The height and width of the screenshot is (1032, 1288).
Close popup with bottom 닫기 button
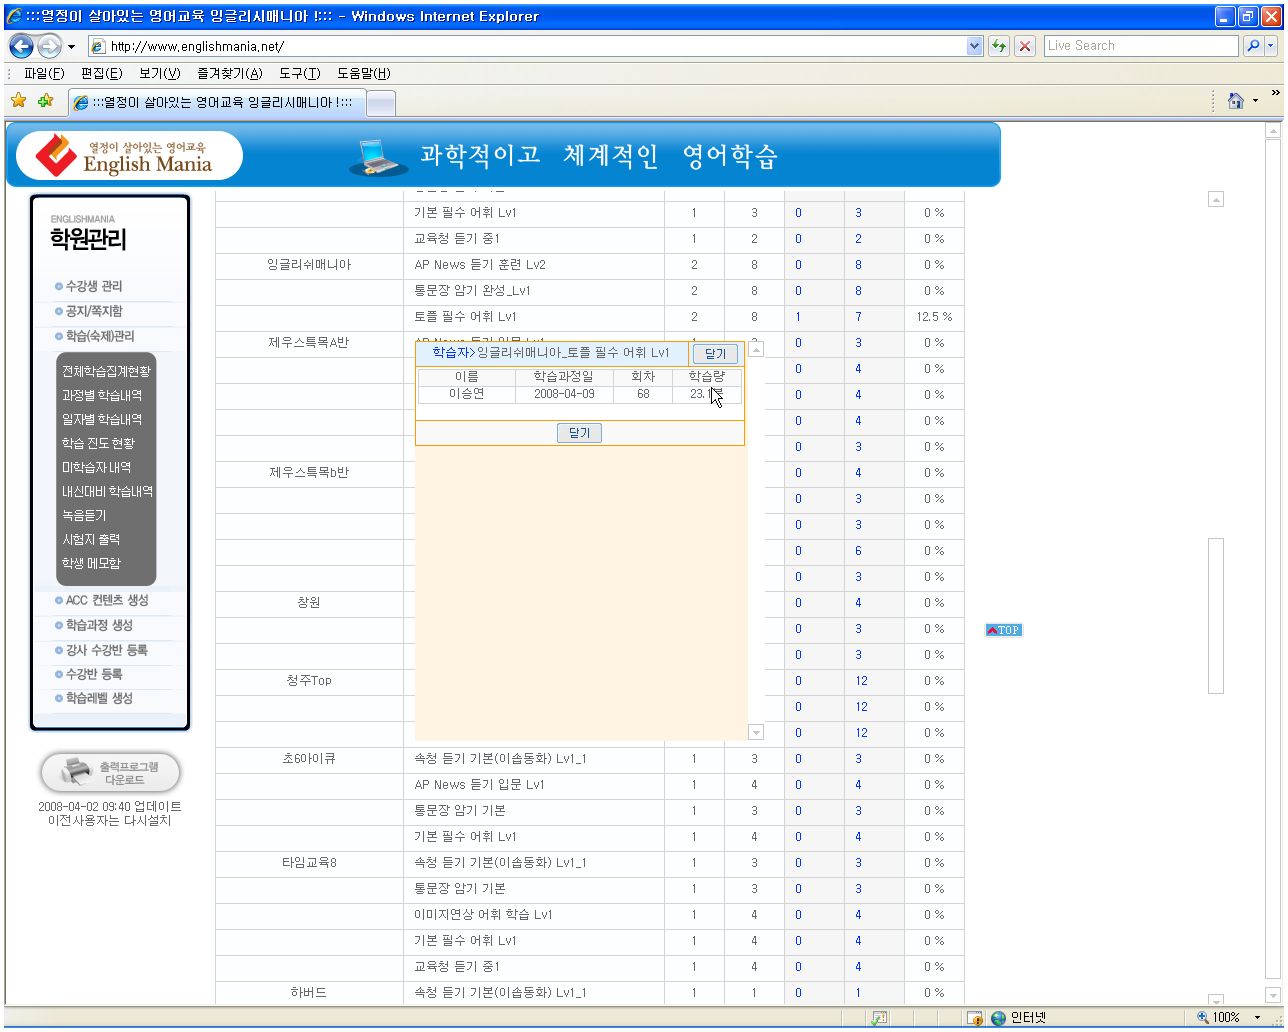(x=579, y=433)
